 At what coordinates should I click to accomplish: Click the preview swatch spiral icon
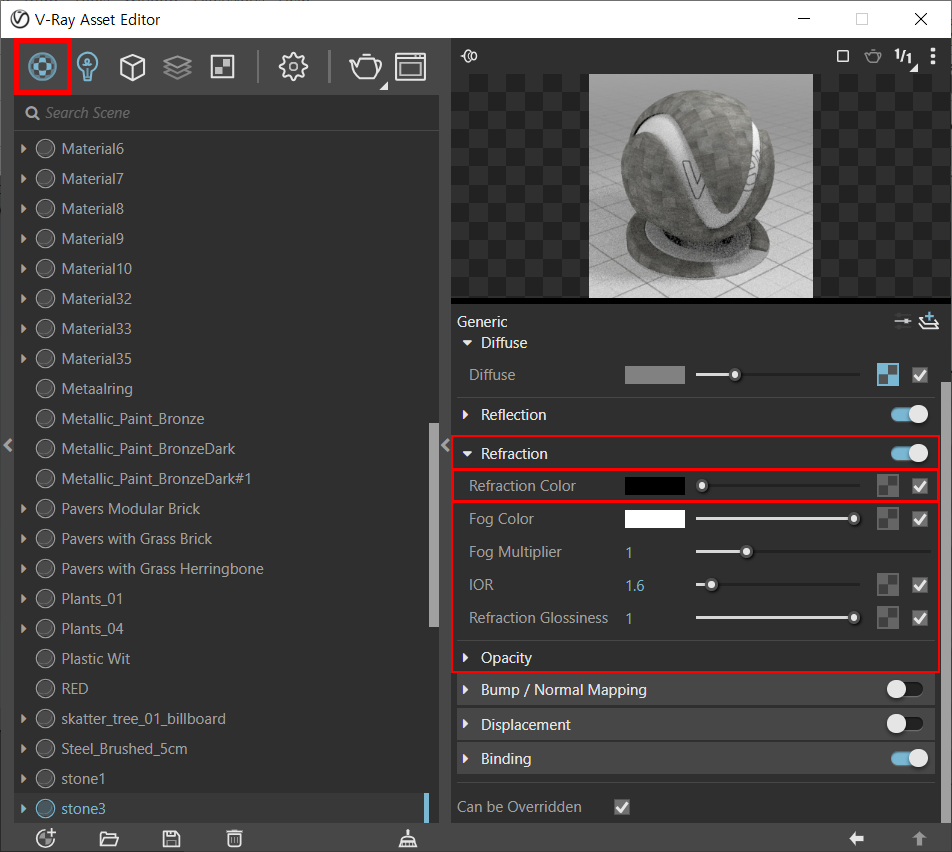(x=469, y=56)
